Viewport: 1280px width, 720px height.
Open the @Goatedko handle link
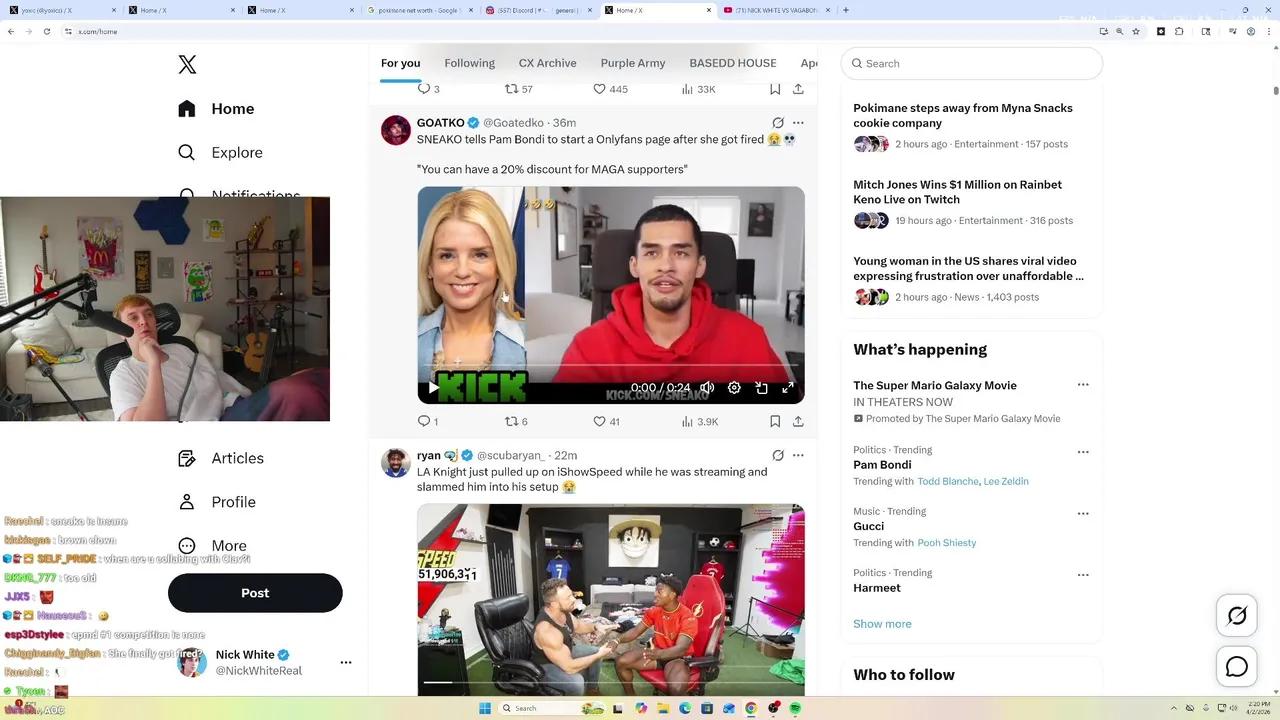pyautogui.click(x=514, y=123)
